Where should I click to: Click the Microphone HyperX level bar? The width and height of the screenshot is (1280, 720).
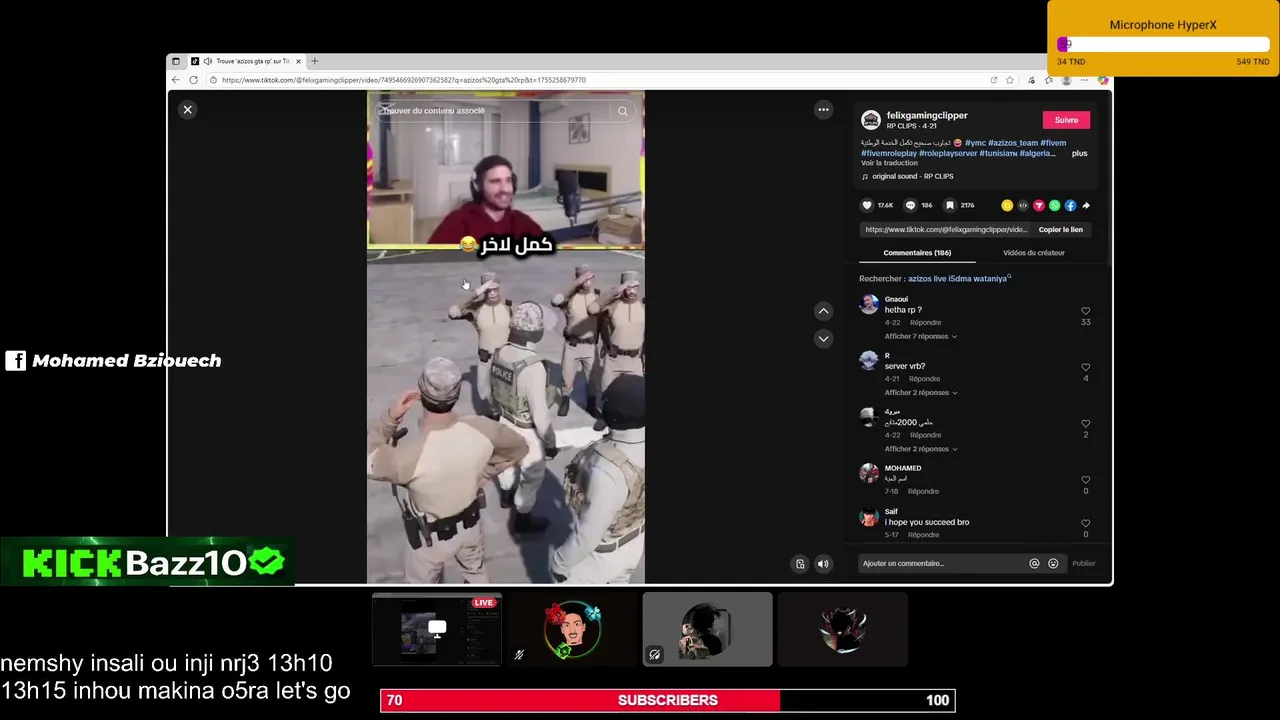tap(1163, 45)
